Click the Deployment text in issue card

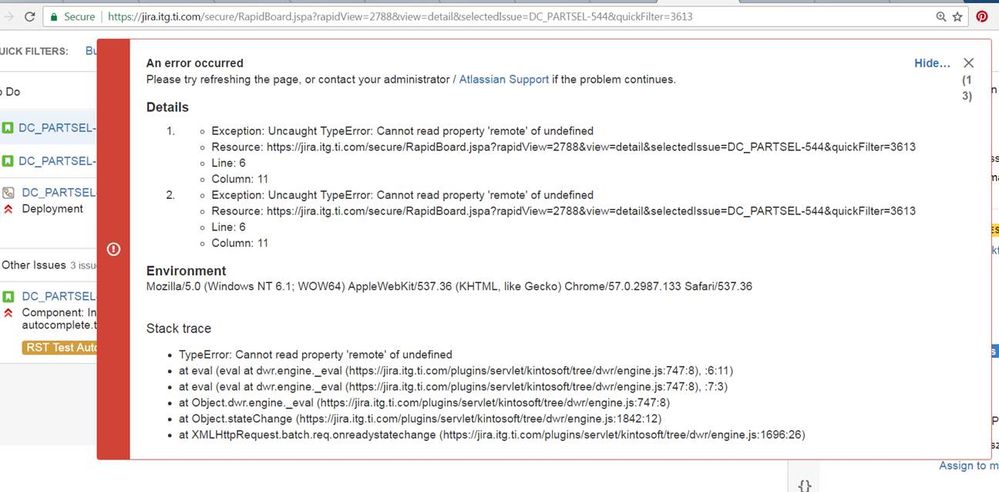tap(52, 209)
